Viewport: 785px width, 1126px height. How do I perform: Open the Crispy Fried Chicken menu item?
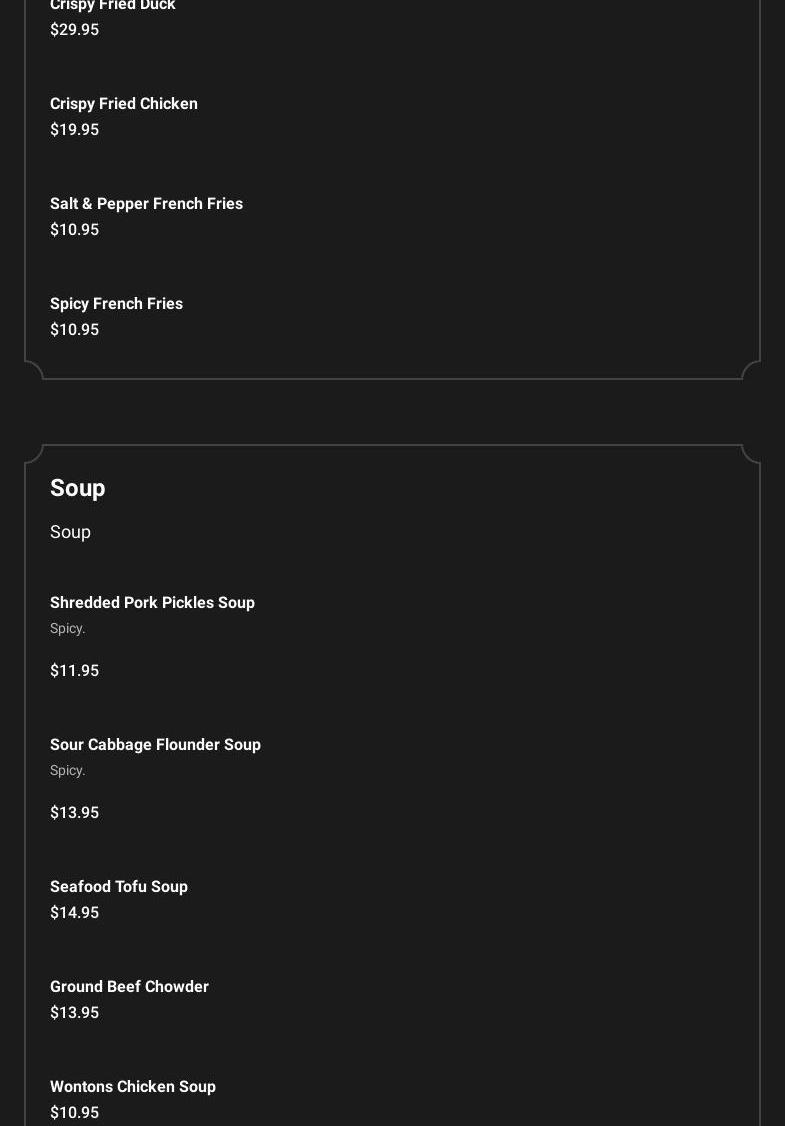124,104
